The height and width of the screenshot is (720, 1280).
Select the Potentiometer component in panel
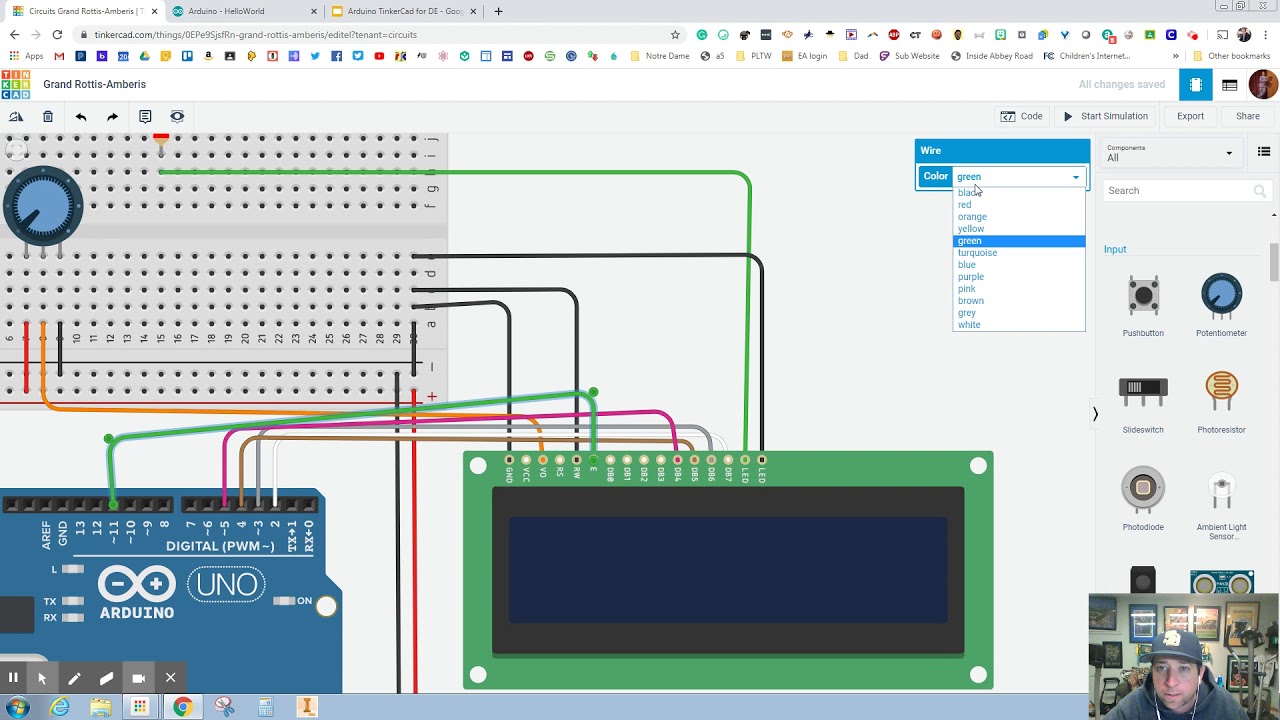click(1221, 305)
